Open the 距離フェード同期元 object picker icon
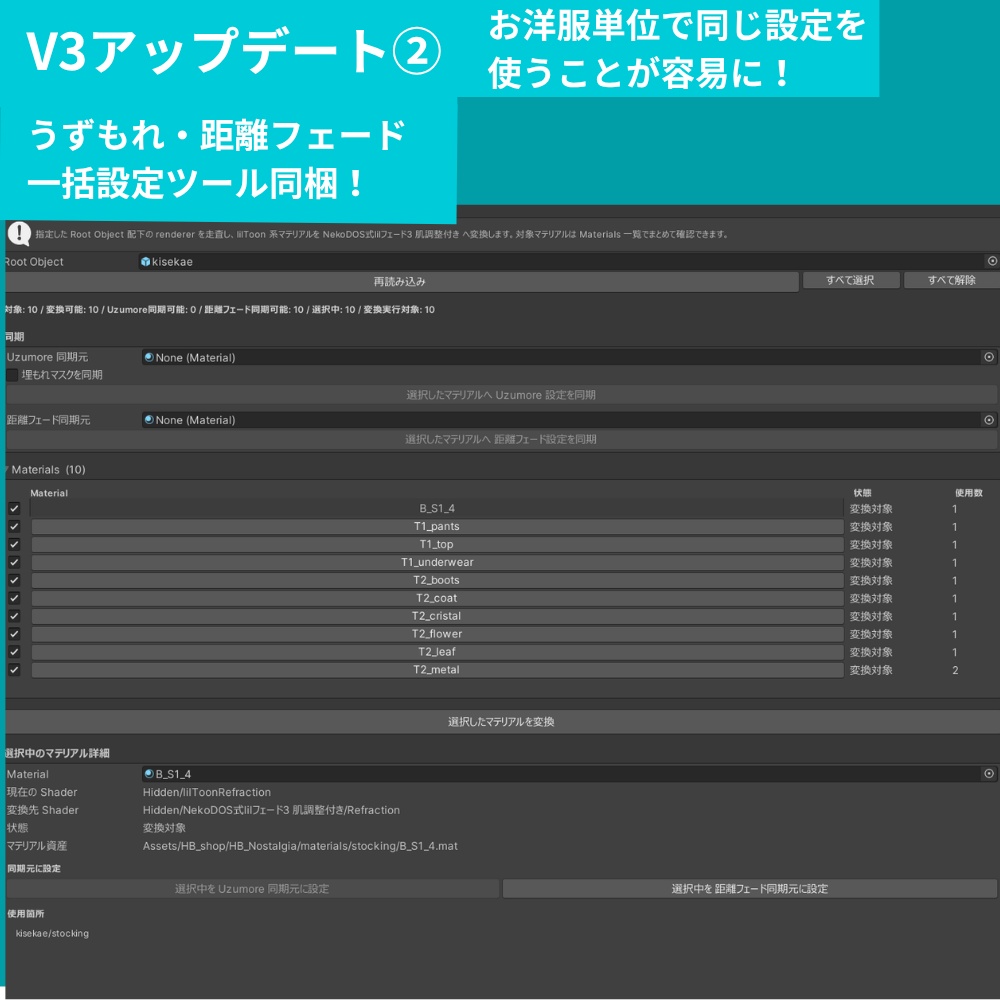Image resolution: width=1000 pixels, height=1000 pixels. [x=990, y=419]
